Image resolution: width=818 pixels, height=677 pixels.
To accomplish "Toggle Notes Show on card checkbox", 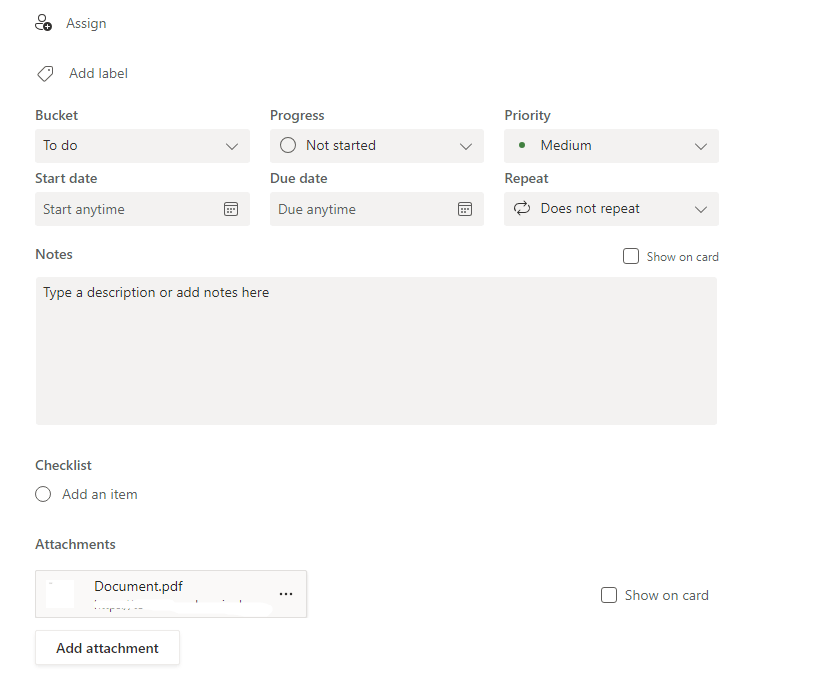I will pyautogui.click(x=631, y=256).
